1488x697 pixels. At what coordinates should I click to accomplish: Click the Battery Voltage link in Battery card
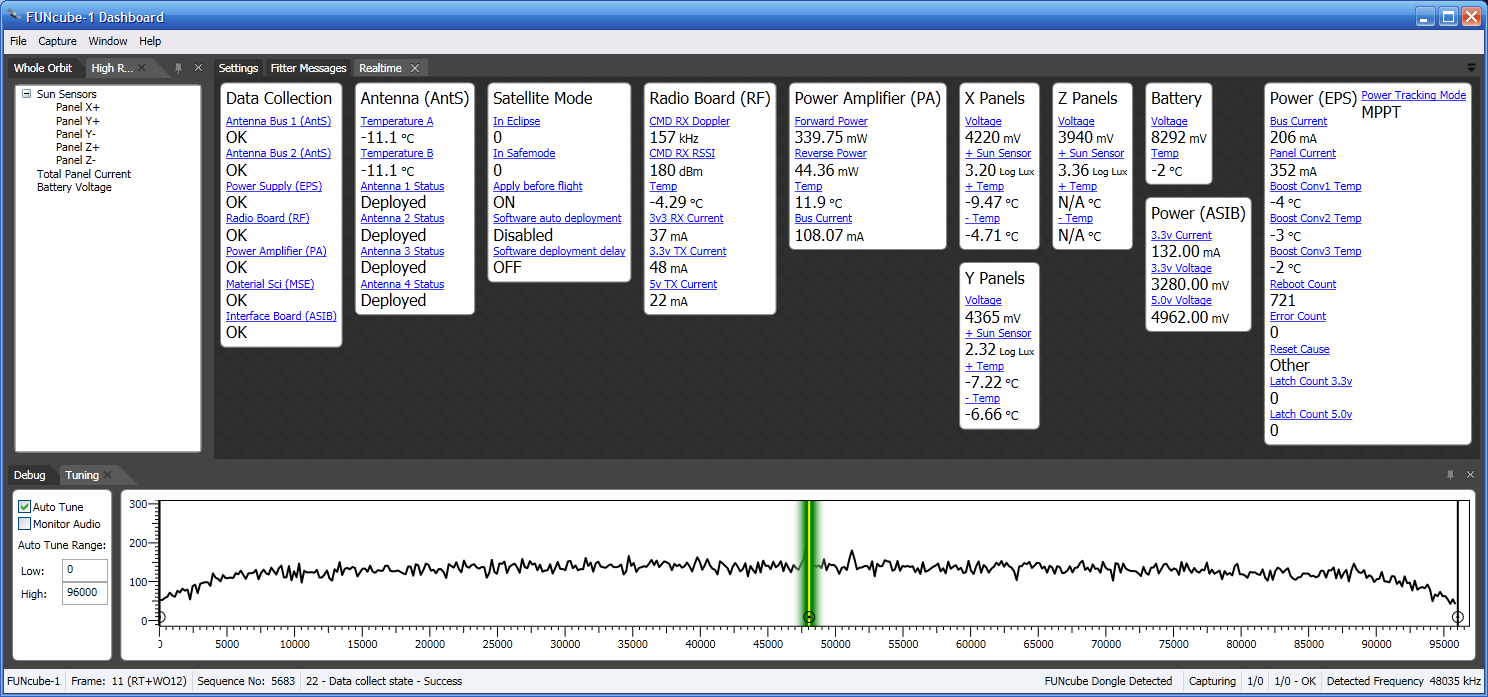click(1169, 121)
